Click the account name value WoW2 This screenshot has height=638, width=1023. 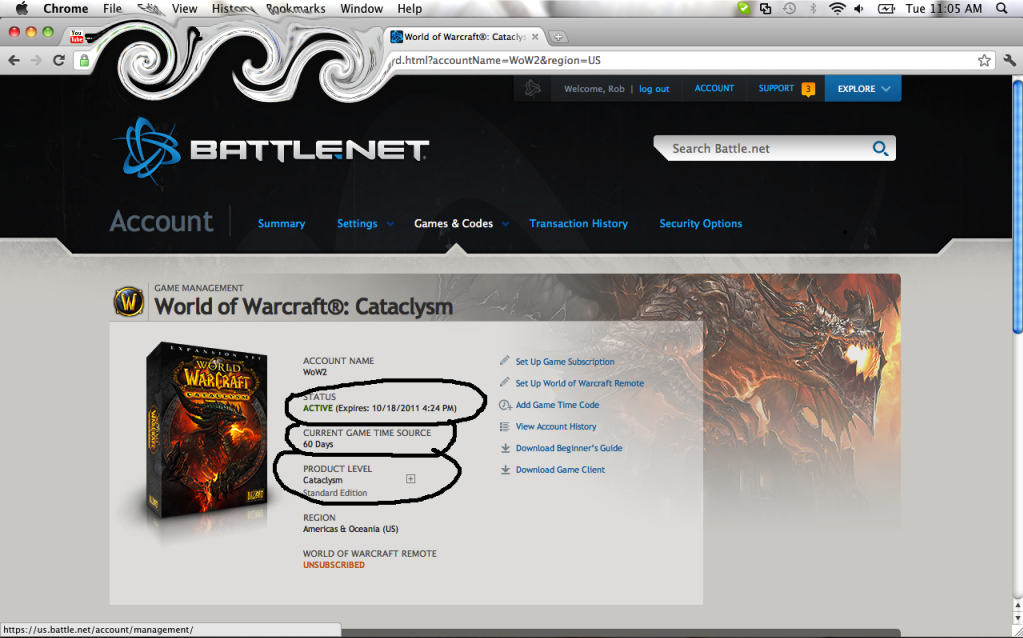click(315, 372)
